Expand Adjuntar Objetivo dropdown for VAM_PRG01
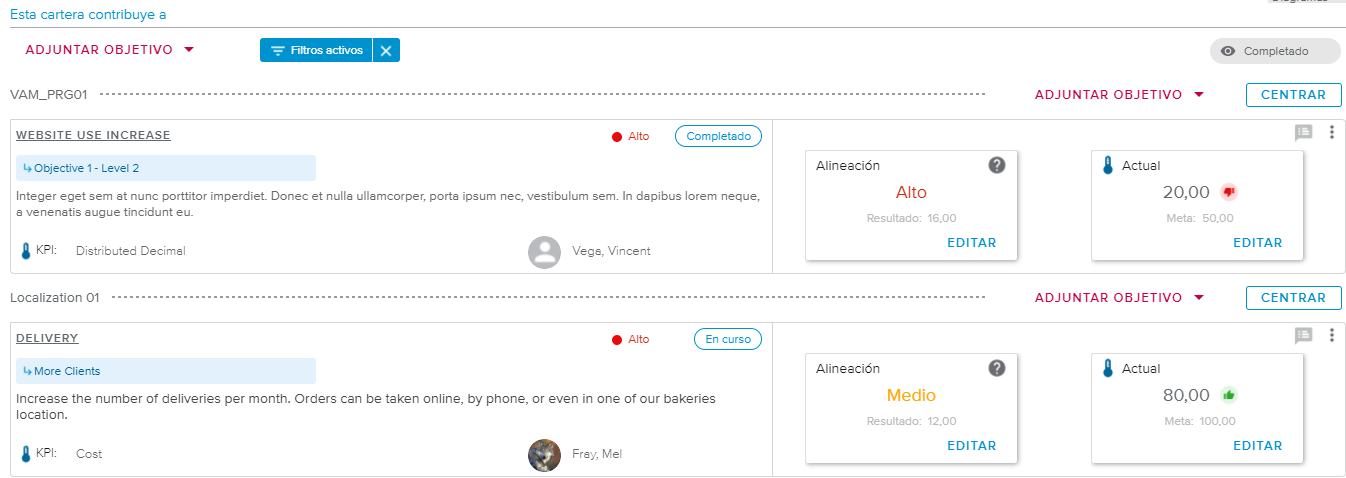 1118,95
